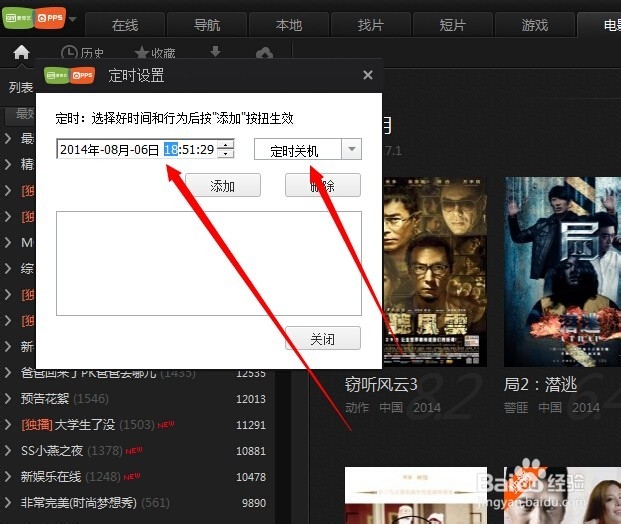621x524 pixels.
Task: Click the empty scheduled tasks list box
Action: tap(209, 263)
